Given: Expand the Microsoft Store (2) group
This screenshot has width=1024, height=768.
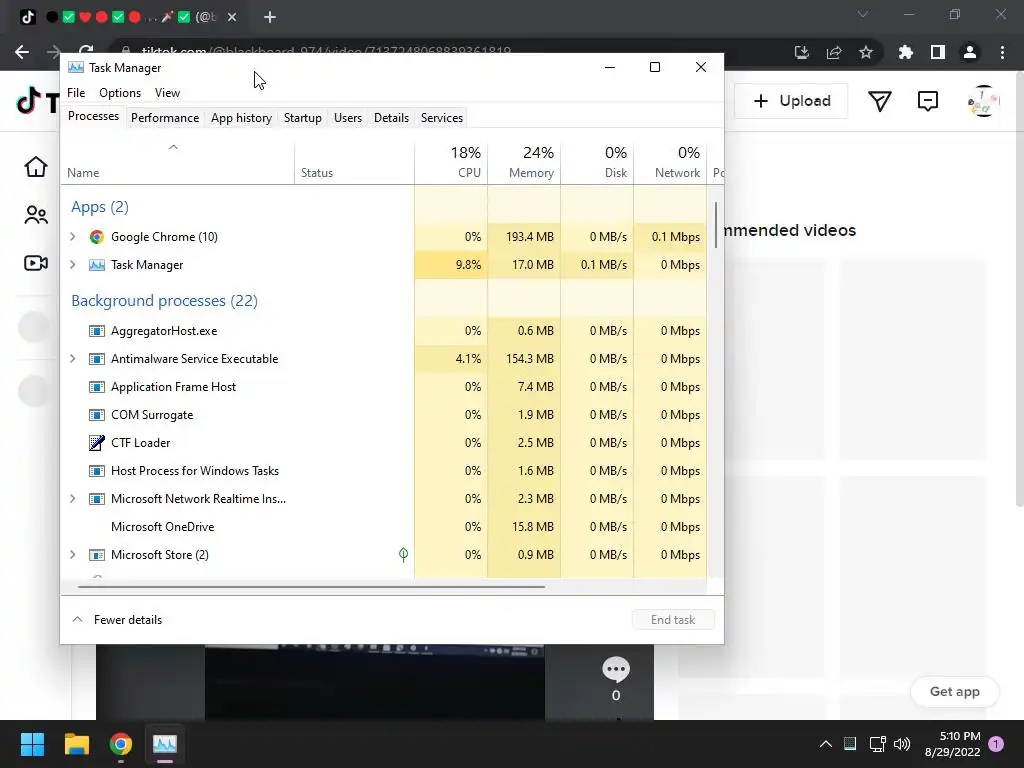Looking at the screenshot, I should click(x=72, y=554).
